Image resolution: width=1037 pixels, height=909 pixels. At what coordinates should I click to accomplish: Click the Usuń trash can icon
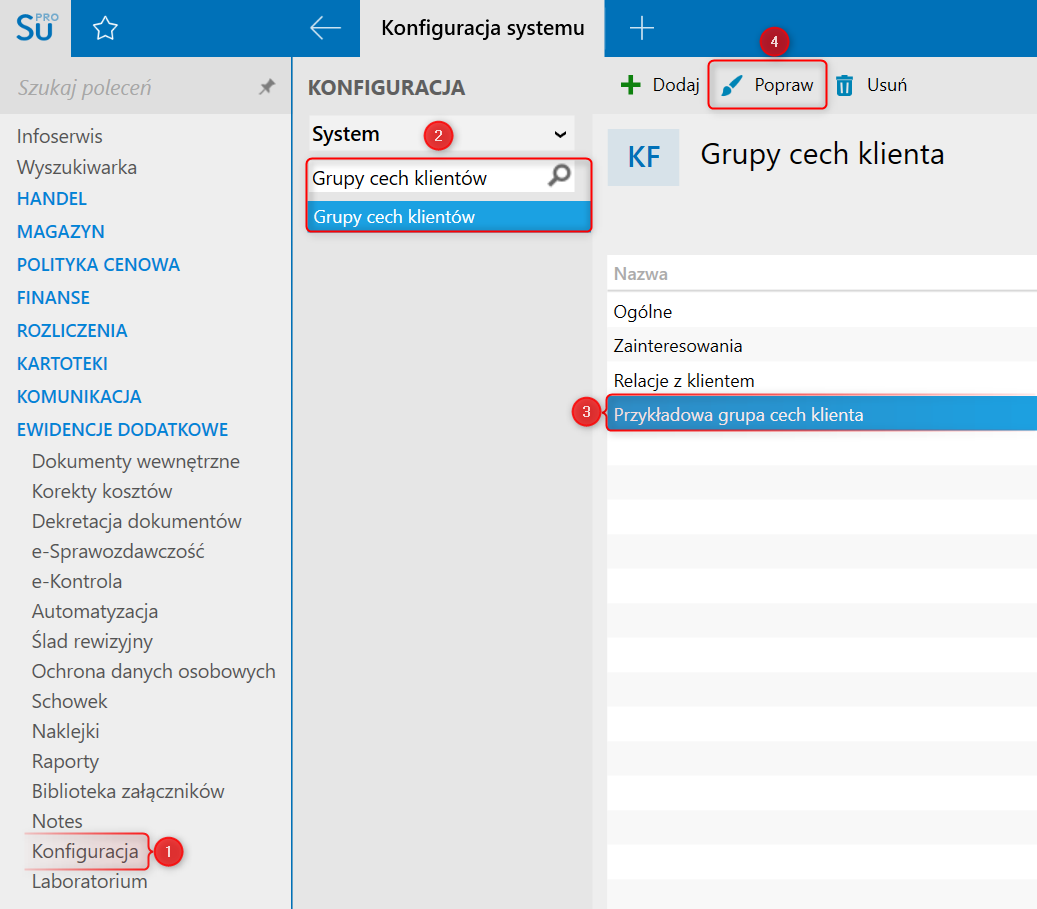[x=845, y=85]
